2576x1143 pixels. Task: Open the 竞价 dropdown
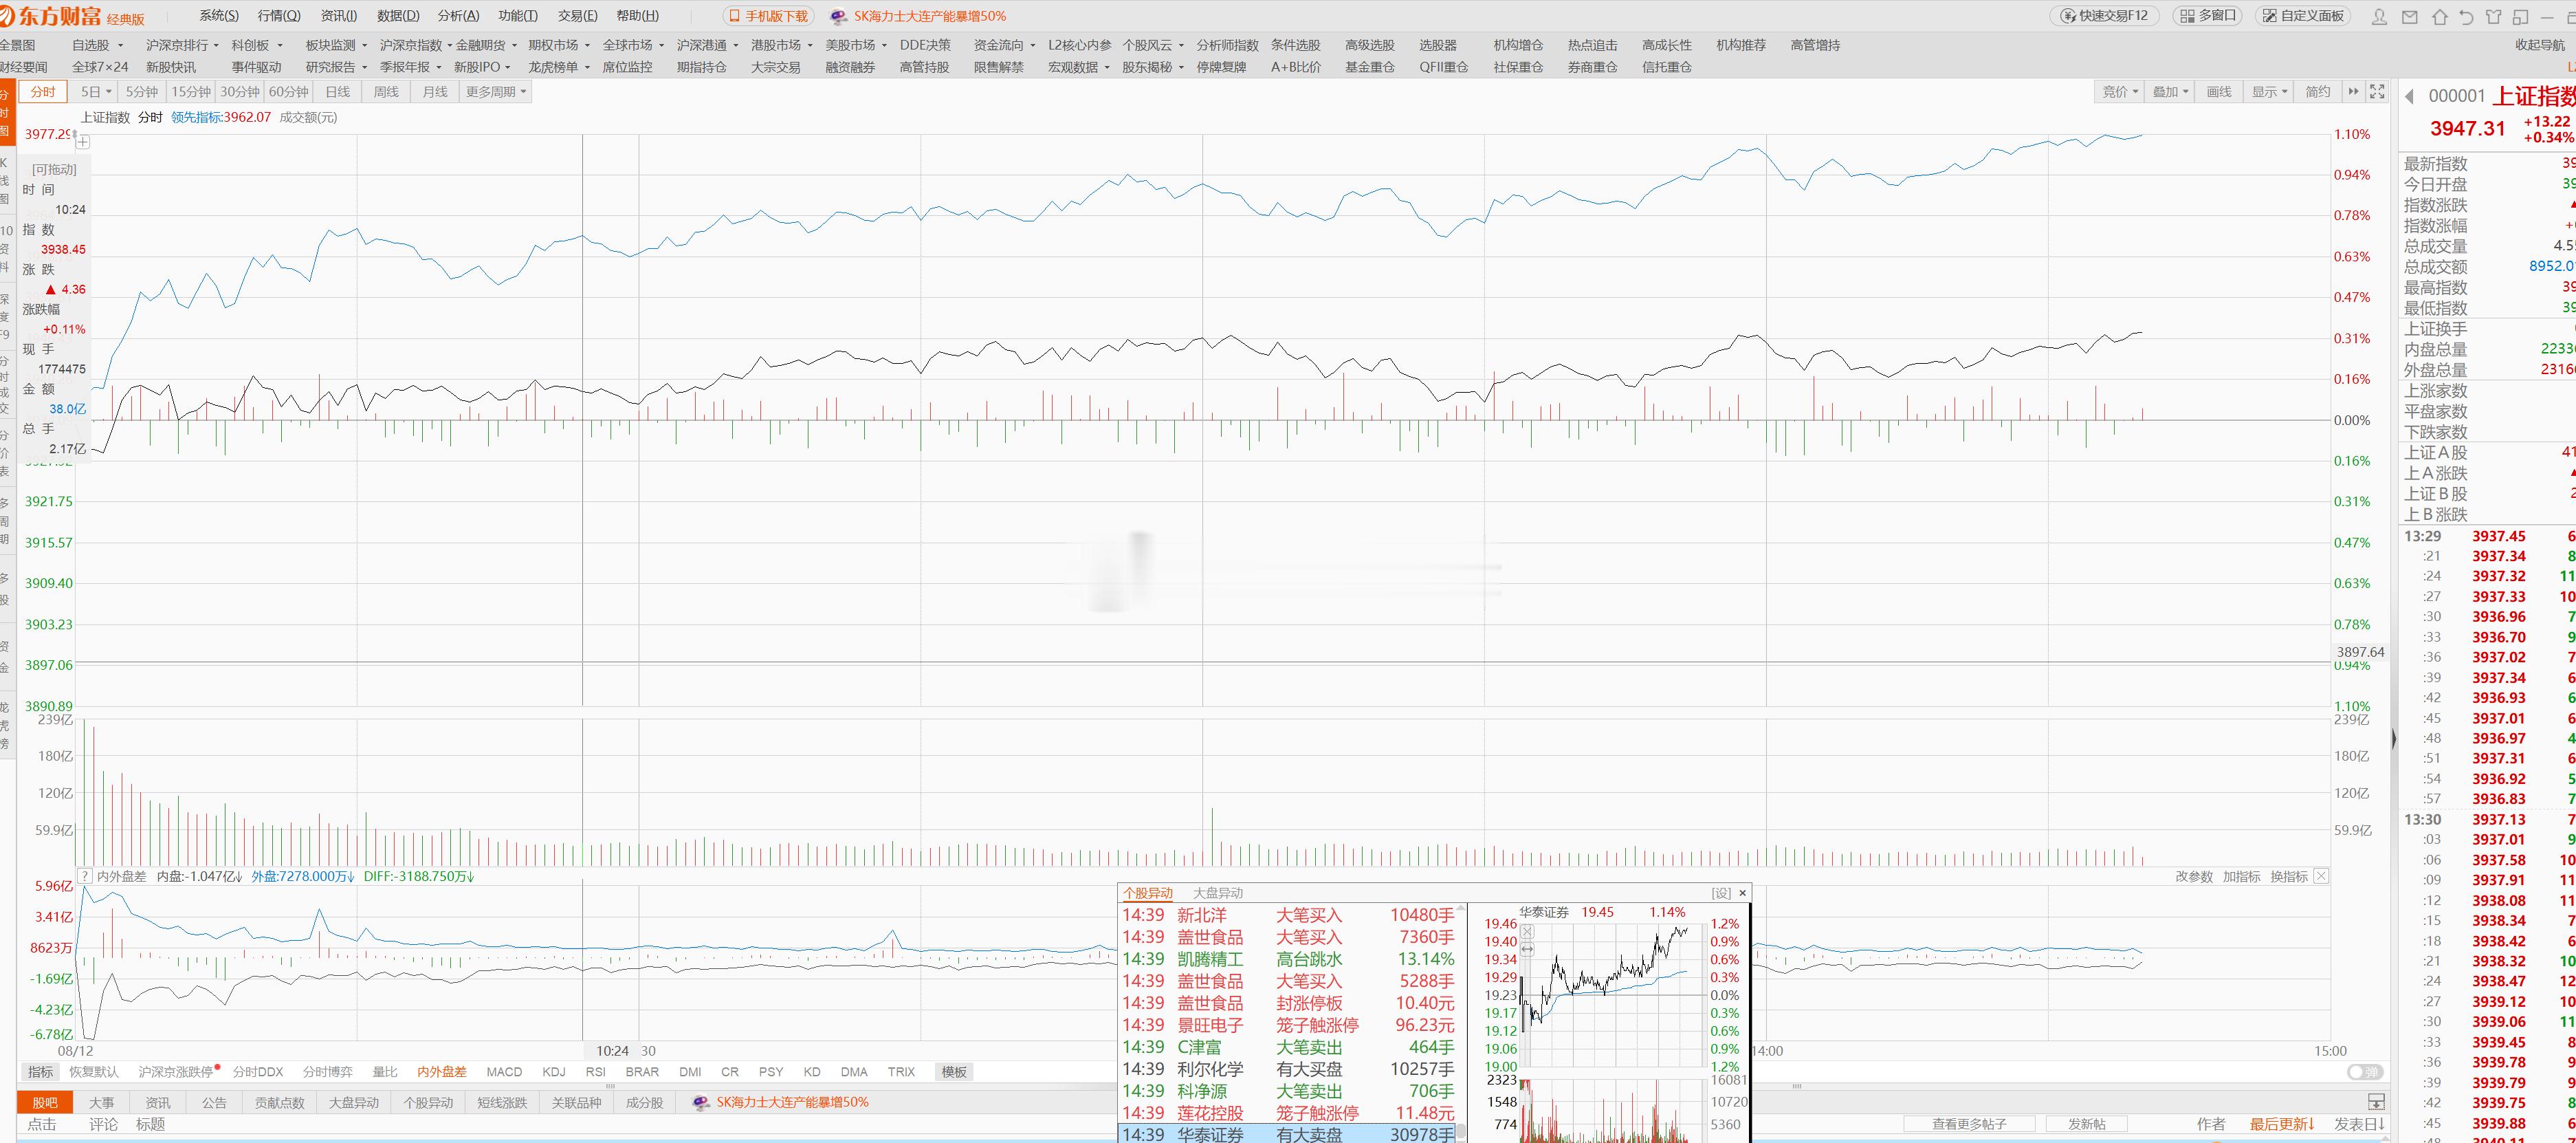(2120, 92)
